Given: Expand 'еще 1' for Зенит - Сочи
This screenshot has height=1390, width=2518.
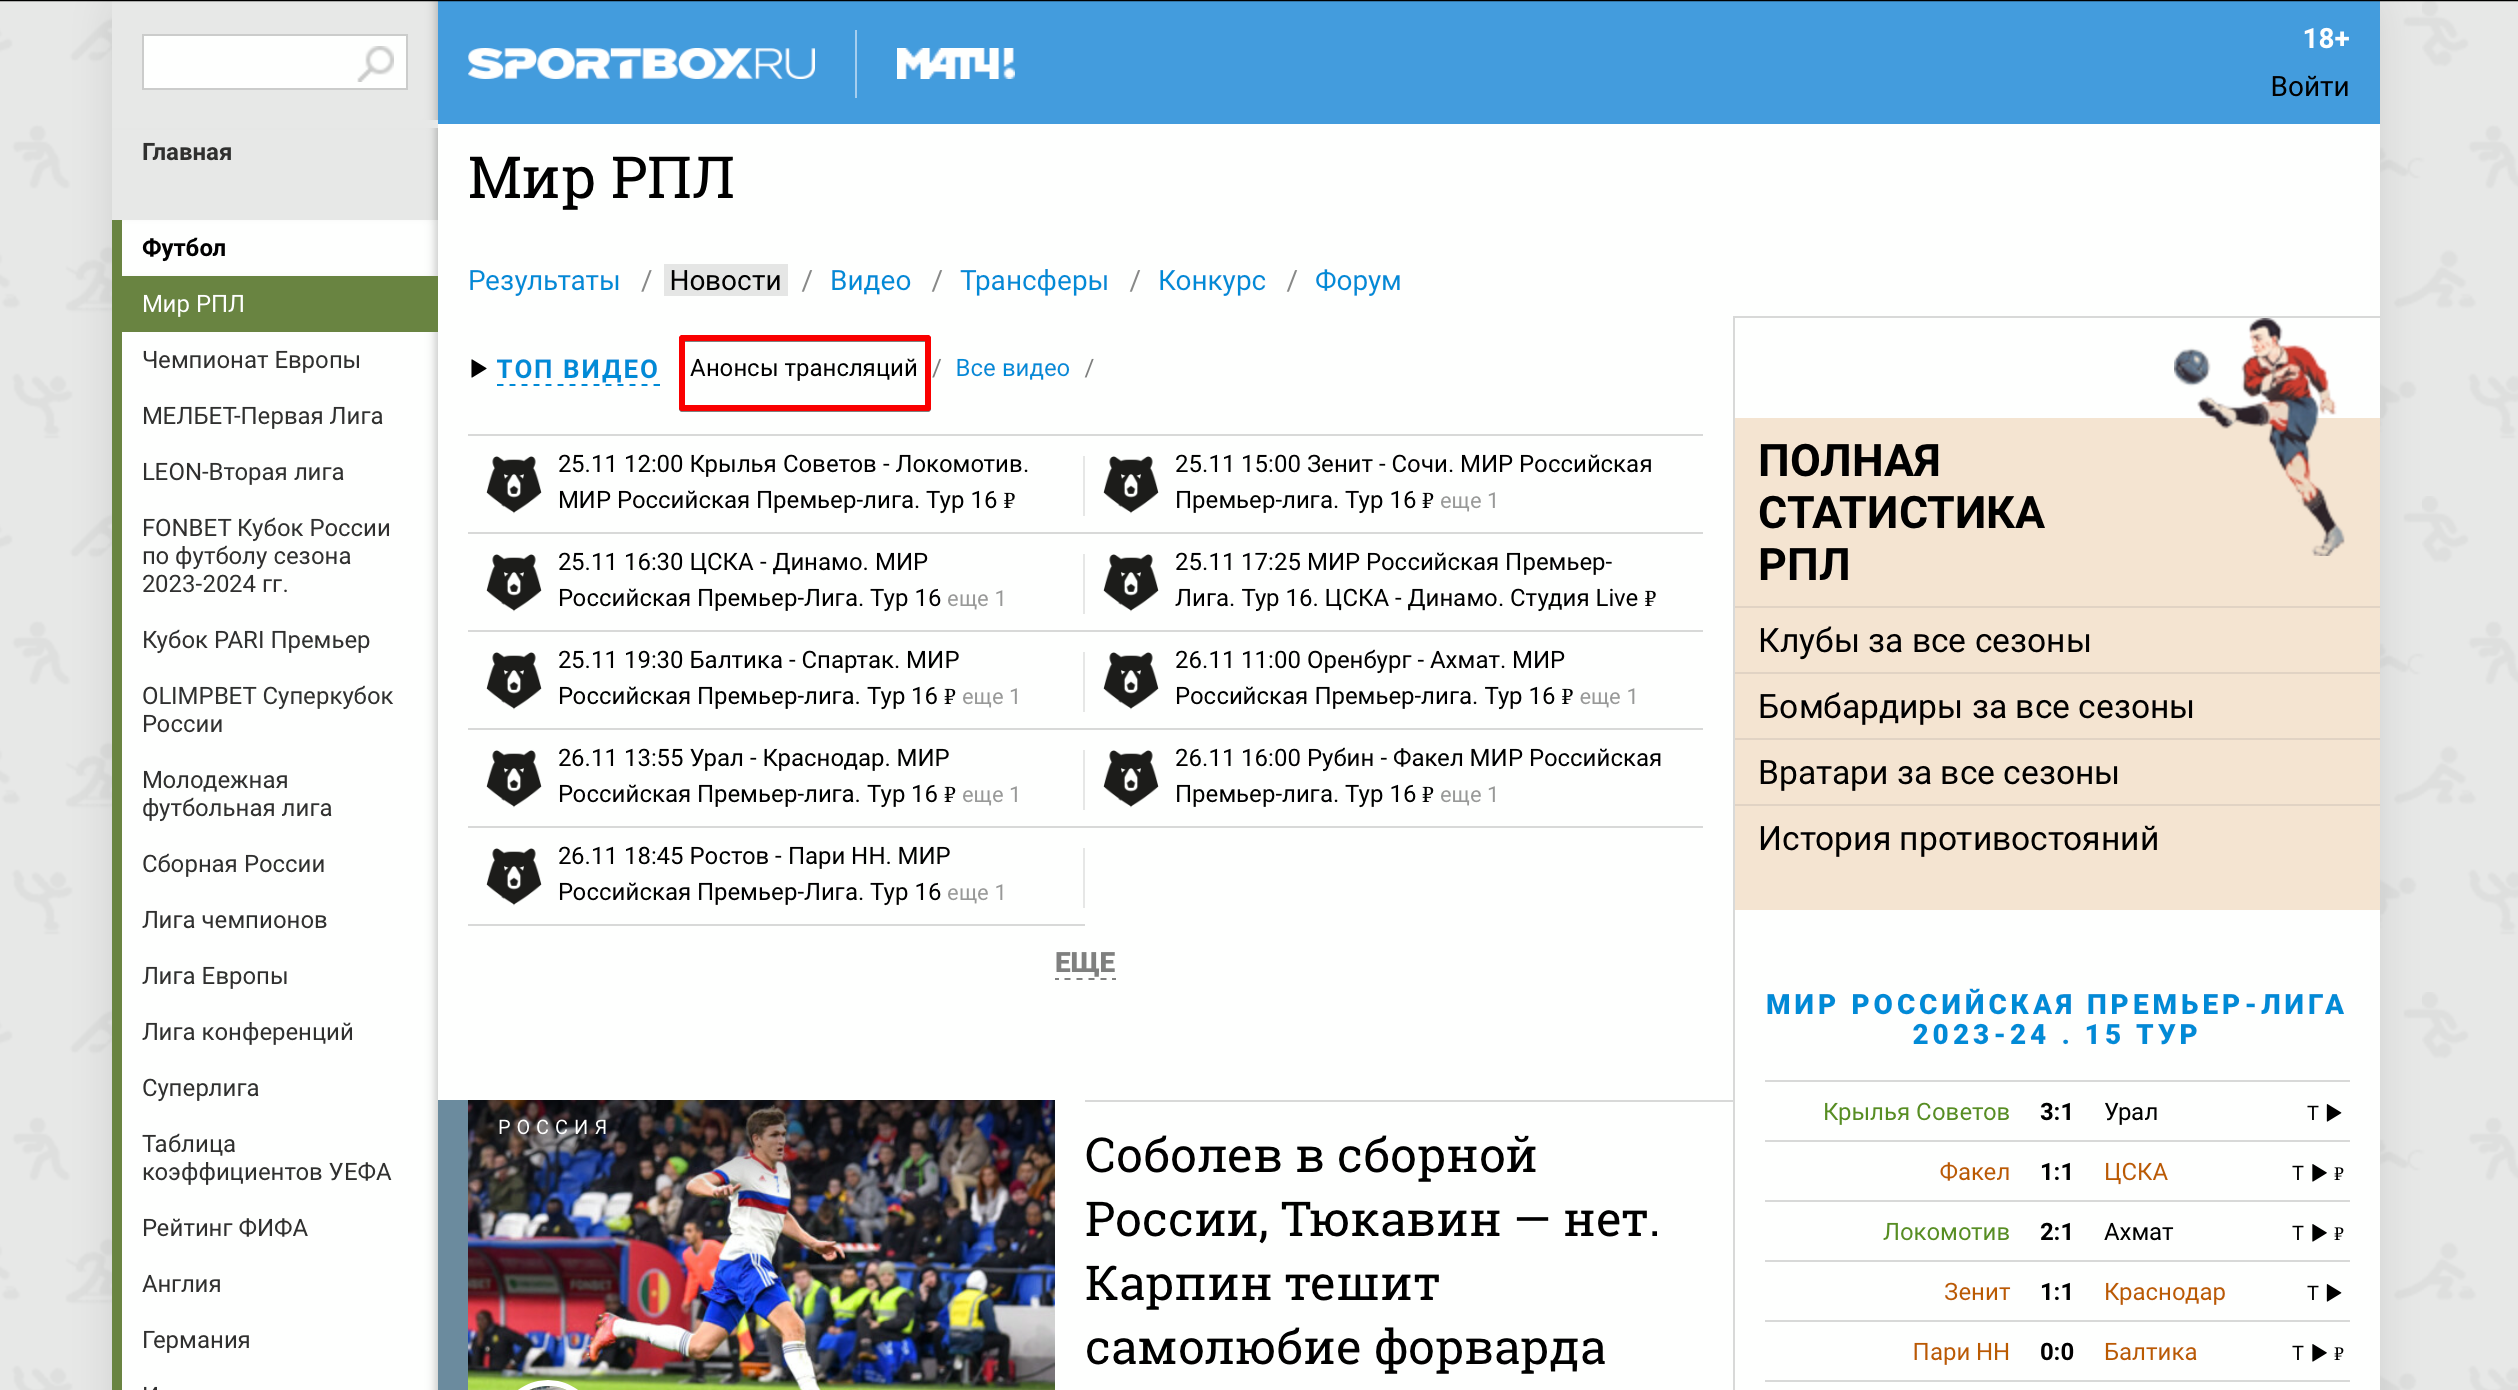Looking at the screenshot, I should [x=1468, y=501].
